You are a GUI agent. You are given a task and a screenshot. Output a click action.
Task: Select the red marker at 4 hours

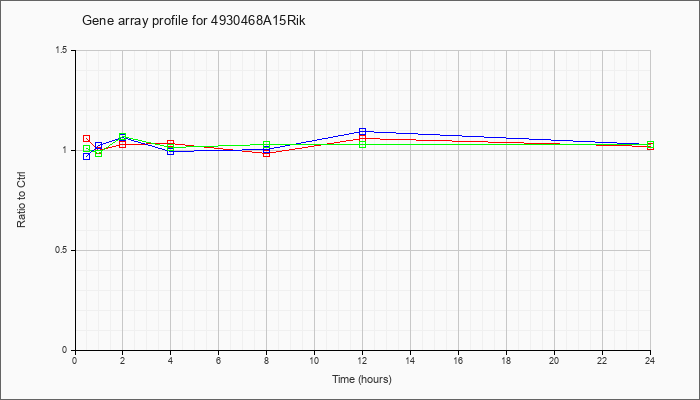pos(171,143)
